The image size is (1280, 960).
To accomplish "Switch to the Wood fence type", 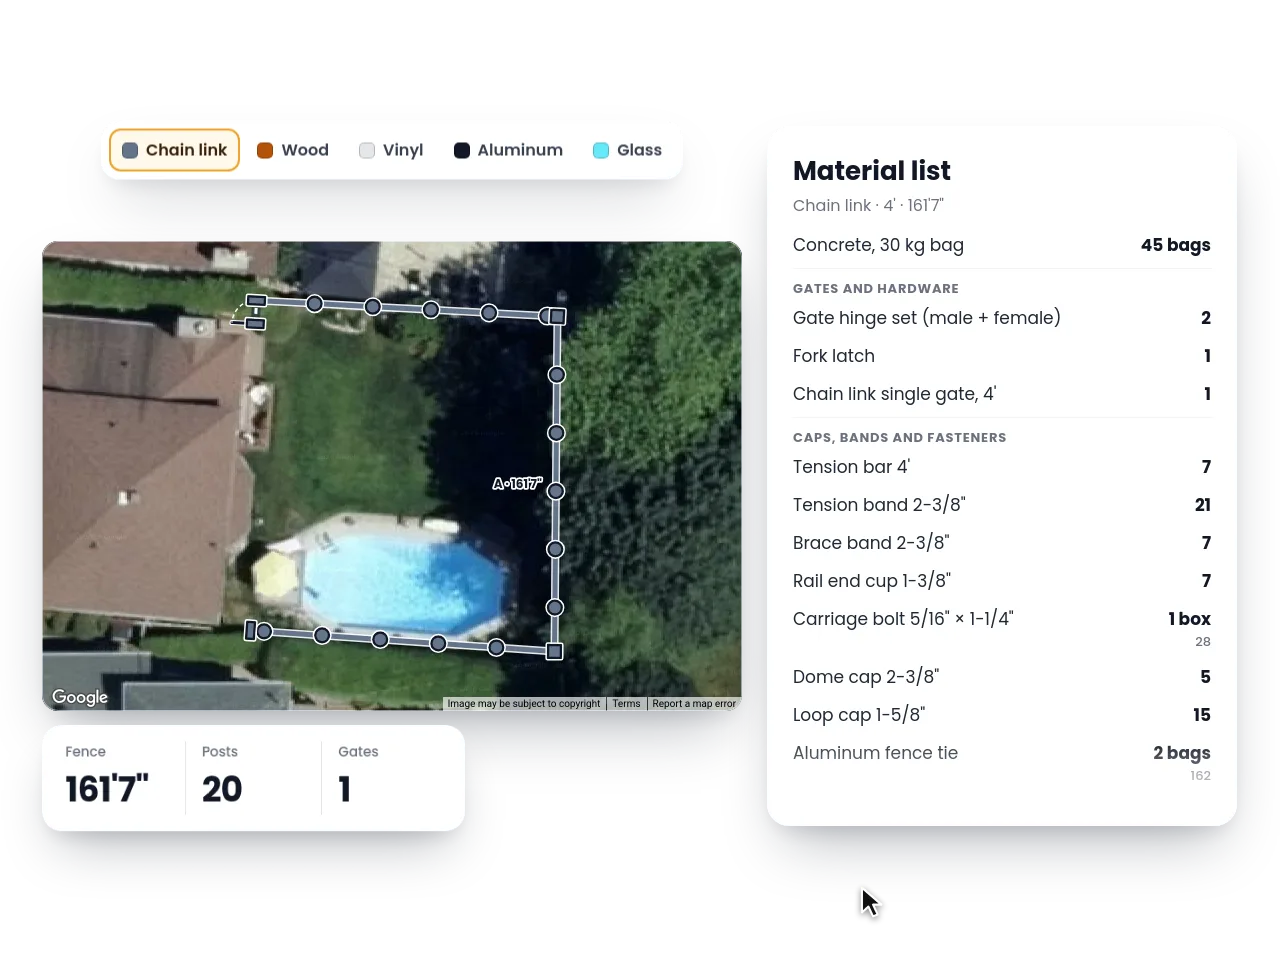I will click(x=293, y=150).
